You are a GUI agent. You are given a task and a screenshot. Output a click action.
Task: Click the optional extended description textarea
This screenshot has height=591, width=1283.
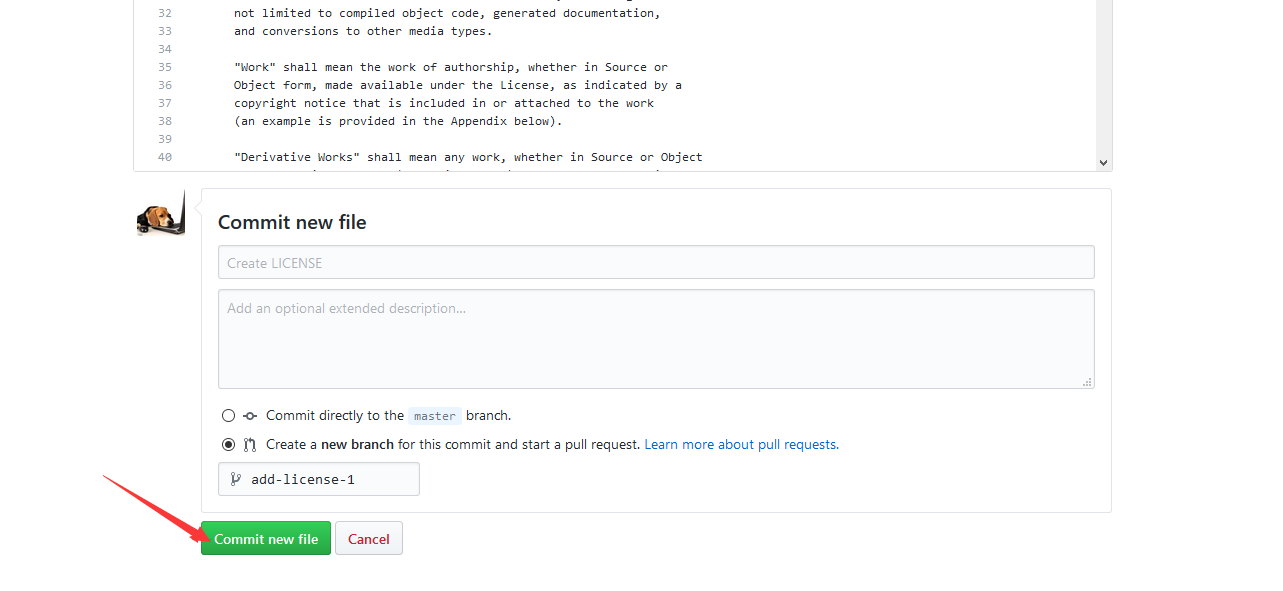click(x=656, y=338)
